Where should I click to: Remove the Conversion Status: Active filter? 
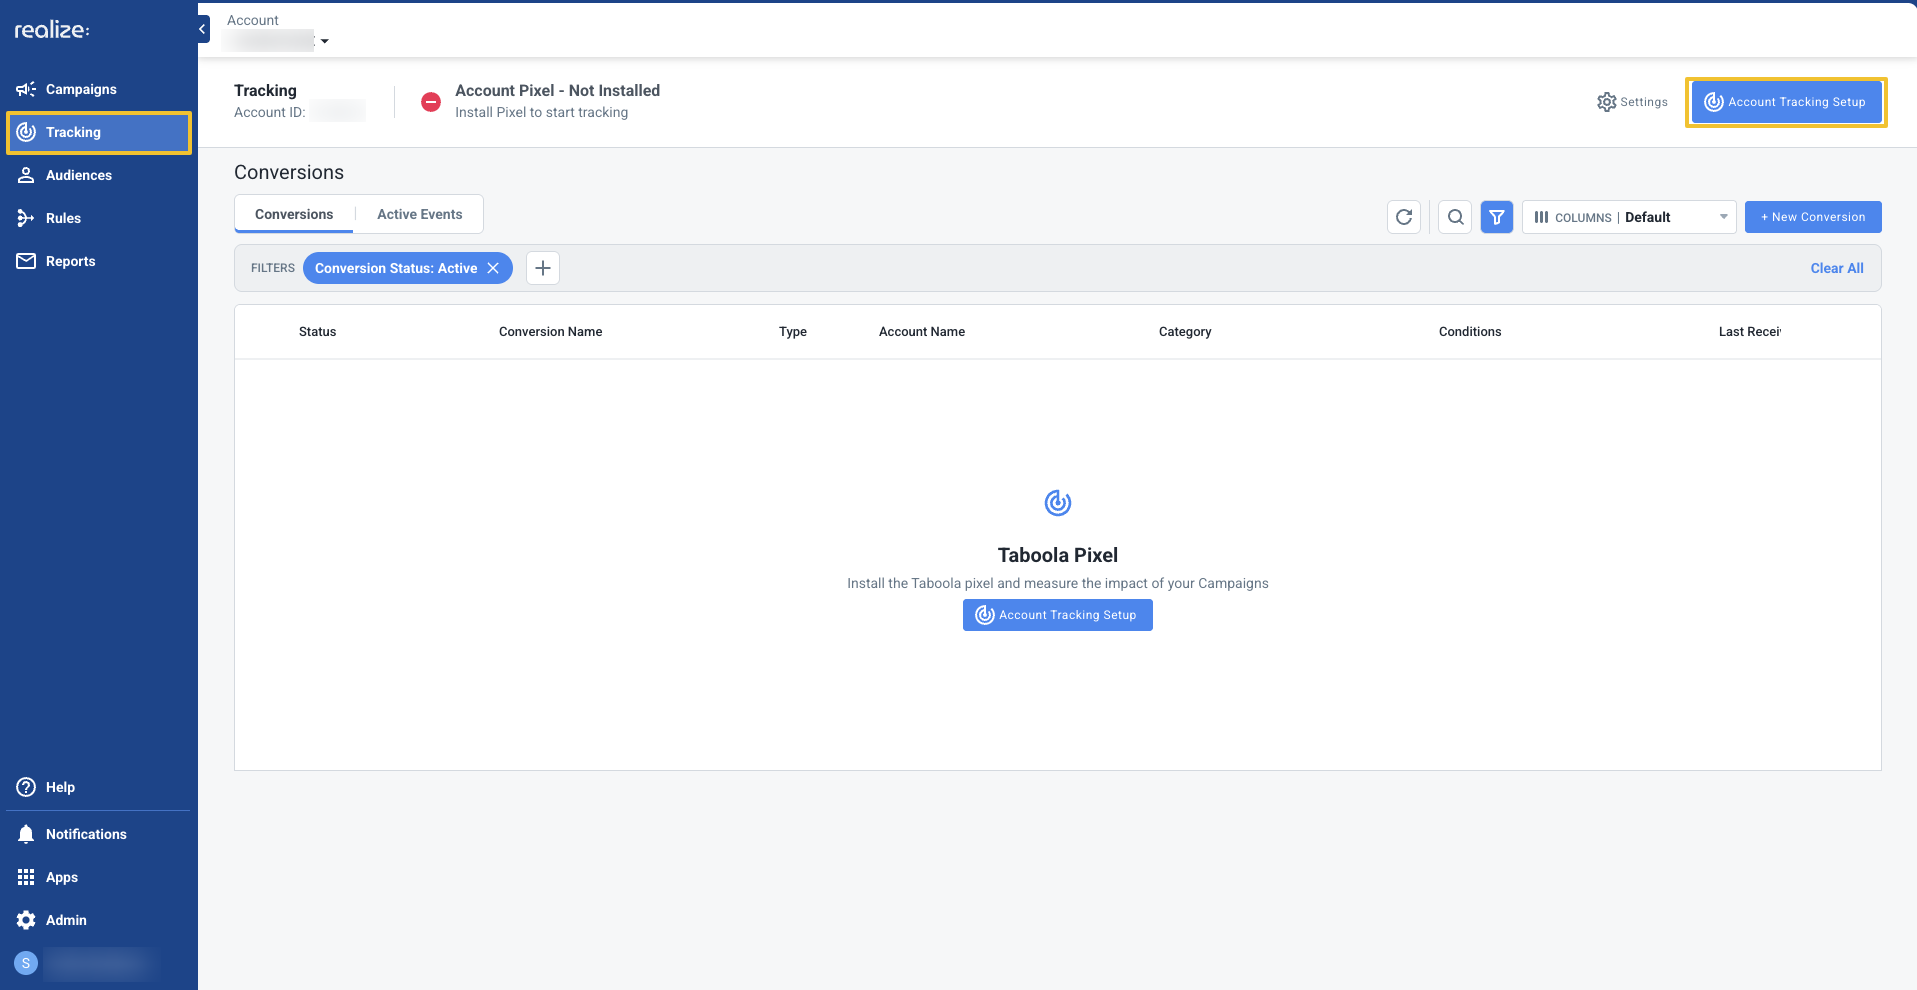493,268
